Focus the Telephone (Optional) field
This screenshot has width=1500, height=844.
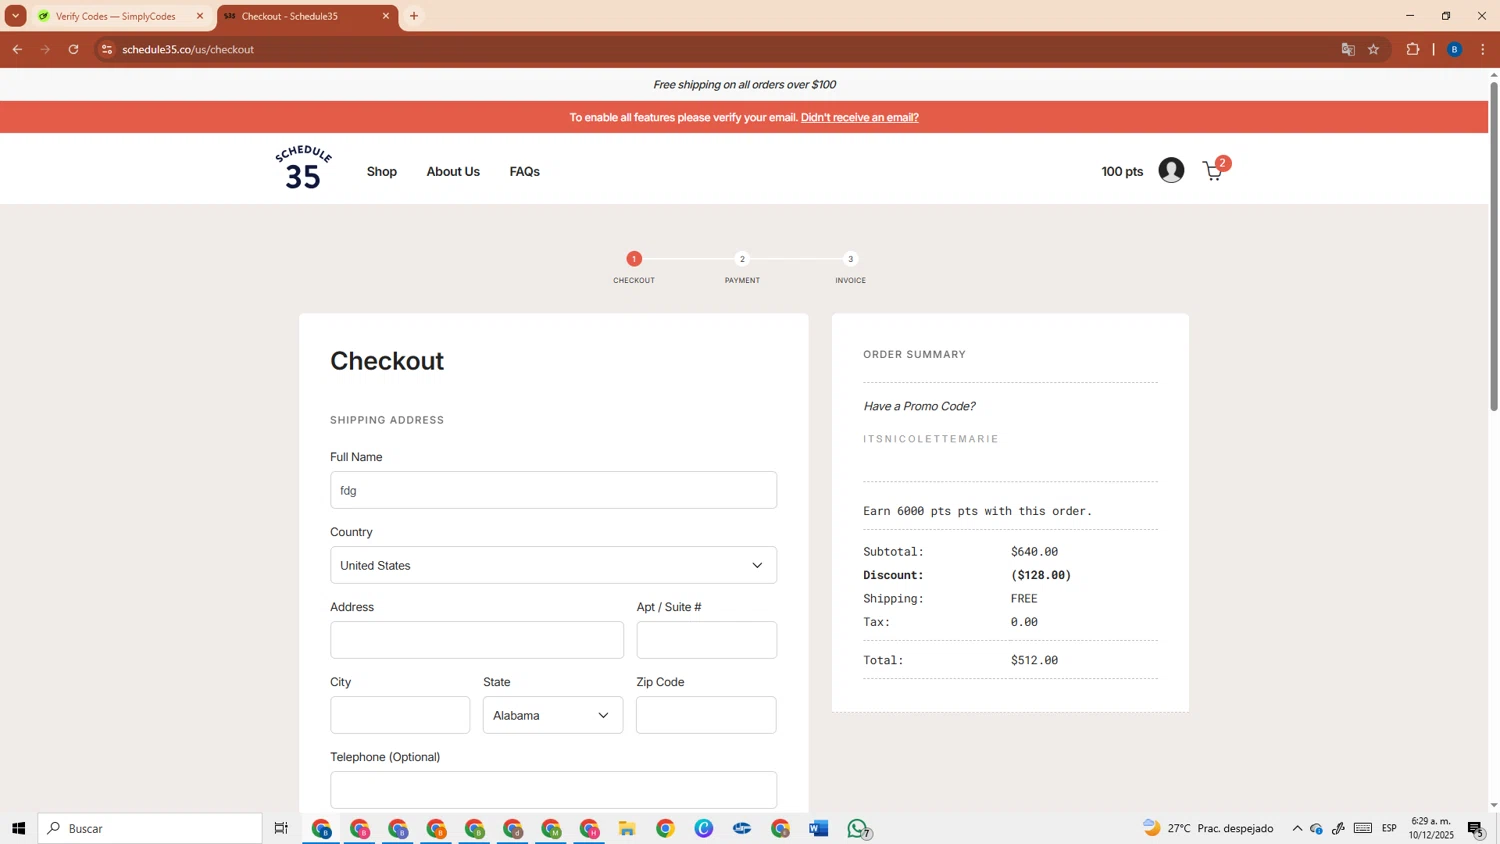pos(553,790)
